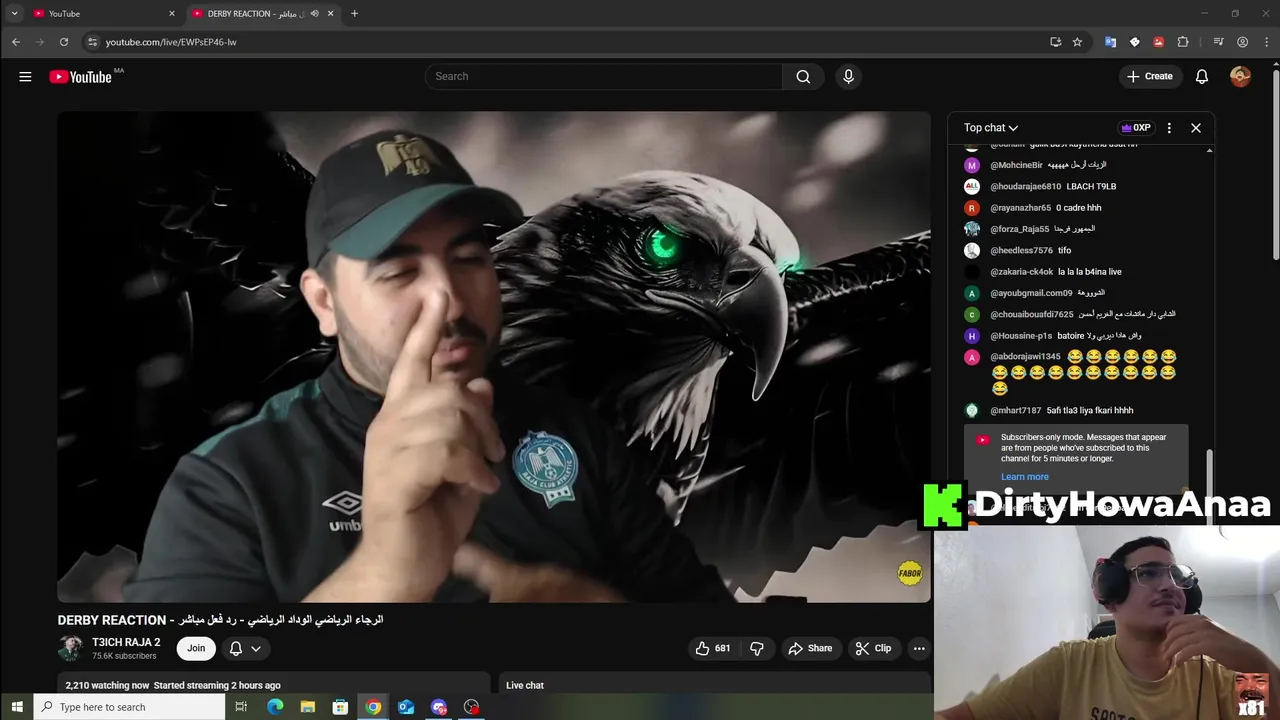Open the three-dot more actions under video

(919, 648)
